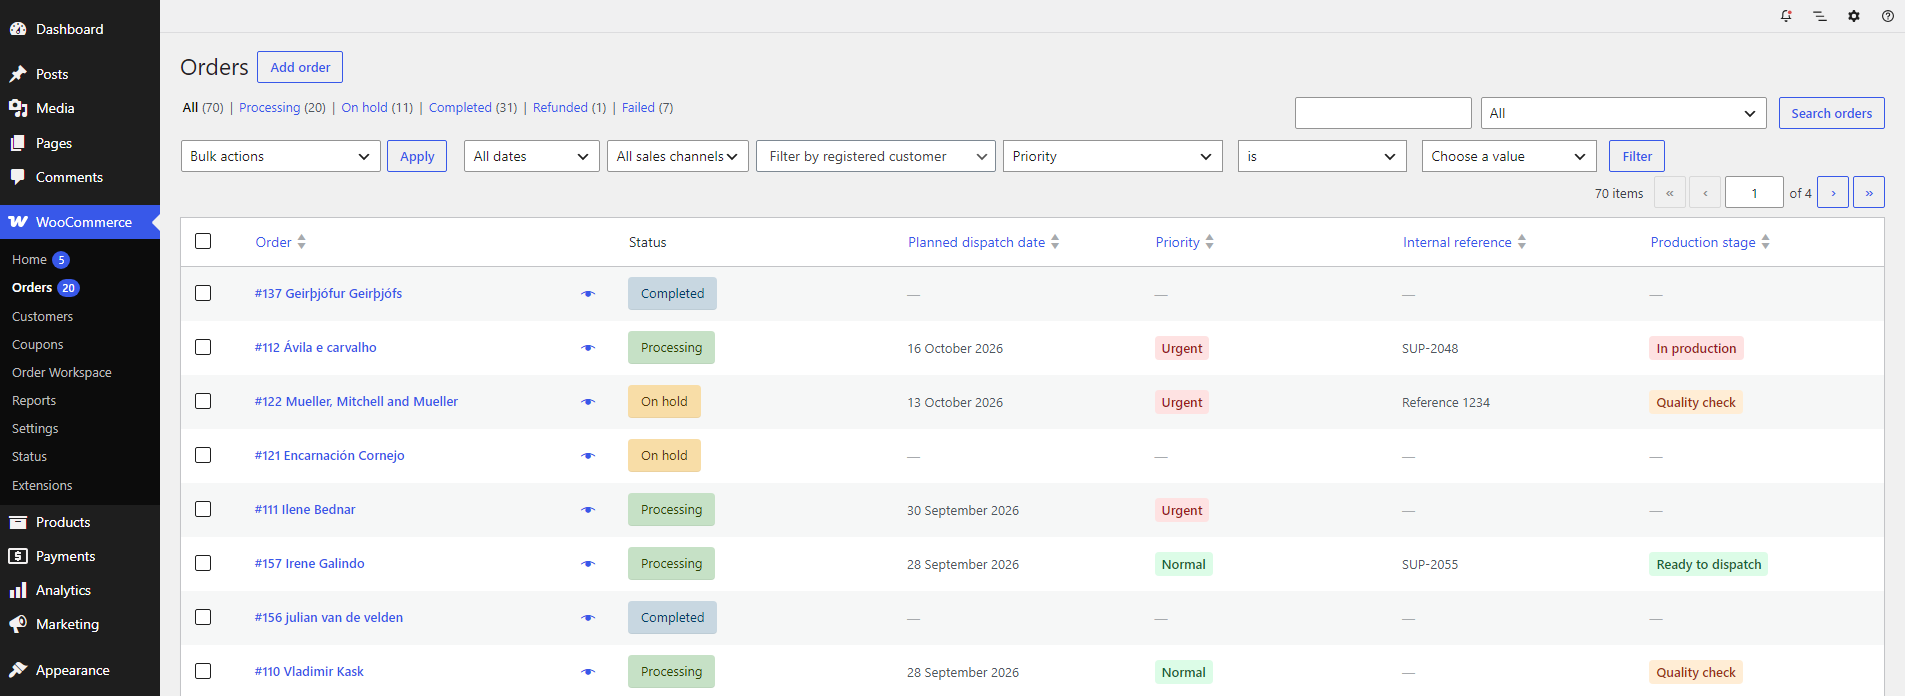Image resolution: width=1905 pixels, height=696 pixels.
Task: Open the Order Workspace submenu item
Action: point(62,372)
